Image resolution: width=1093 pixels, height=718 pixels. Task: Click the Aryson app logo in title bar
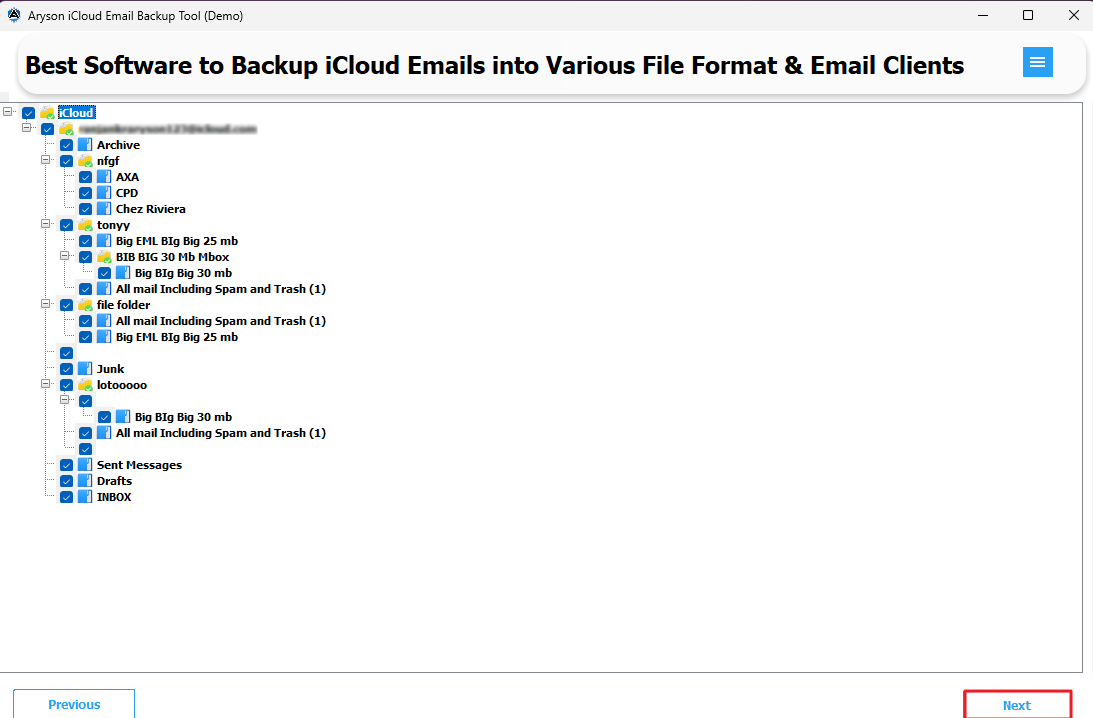[14, 15]
